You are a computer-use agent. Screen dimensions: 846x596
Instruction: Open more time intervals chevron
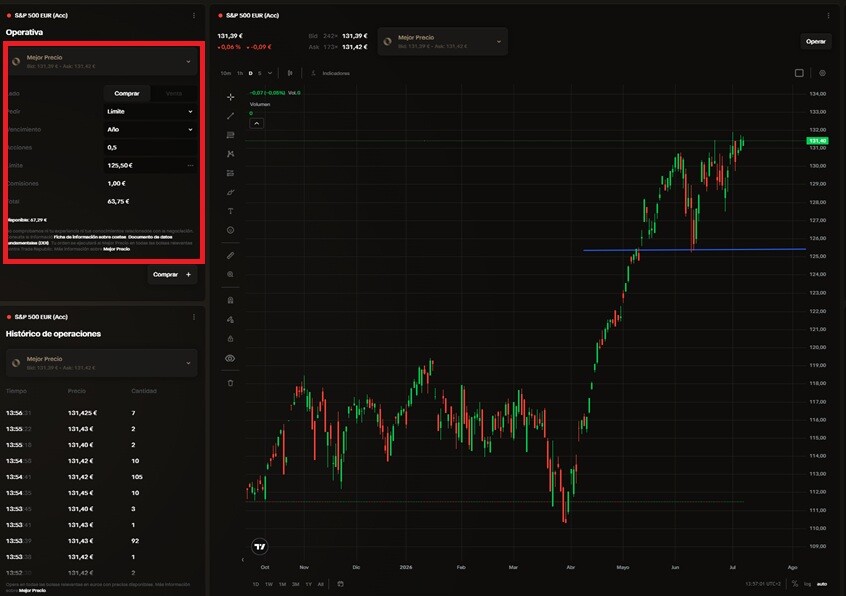pyautogui.click(x=270, y=73)
